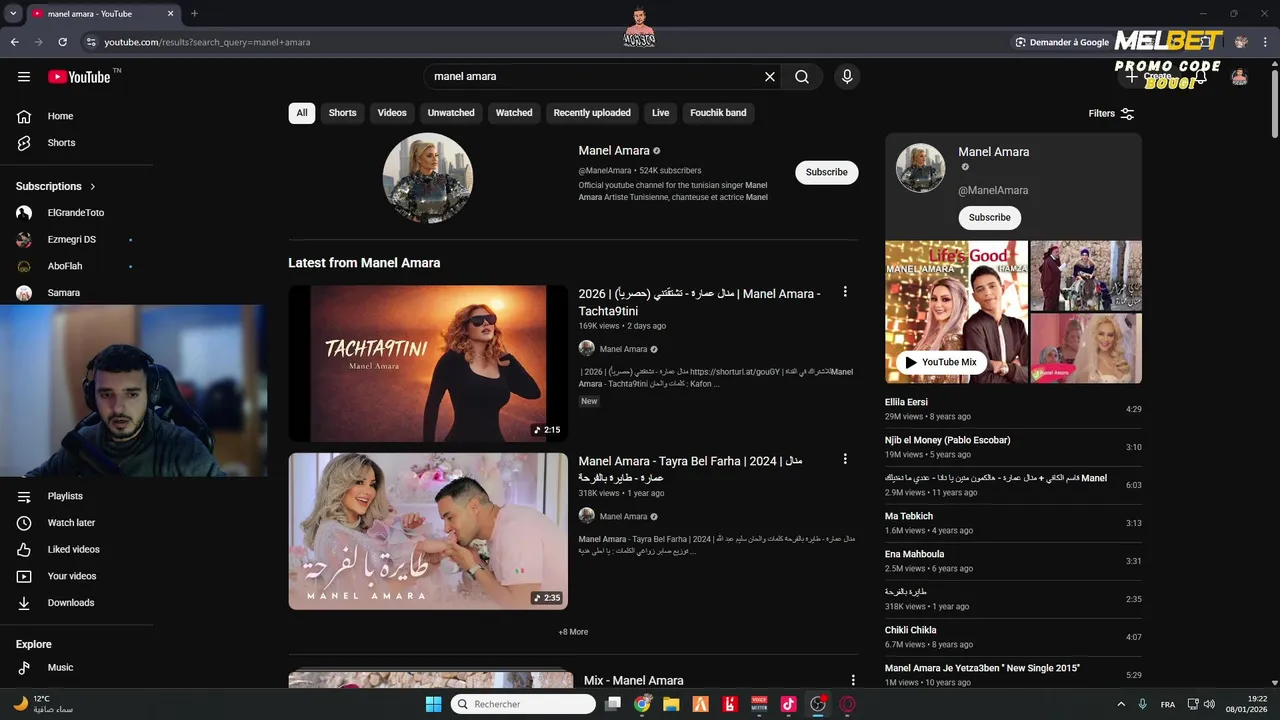Click Demander à Google button
Image resolution: width=1280 pixels, height=720 pixels.
[x=1062, y=42]
